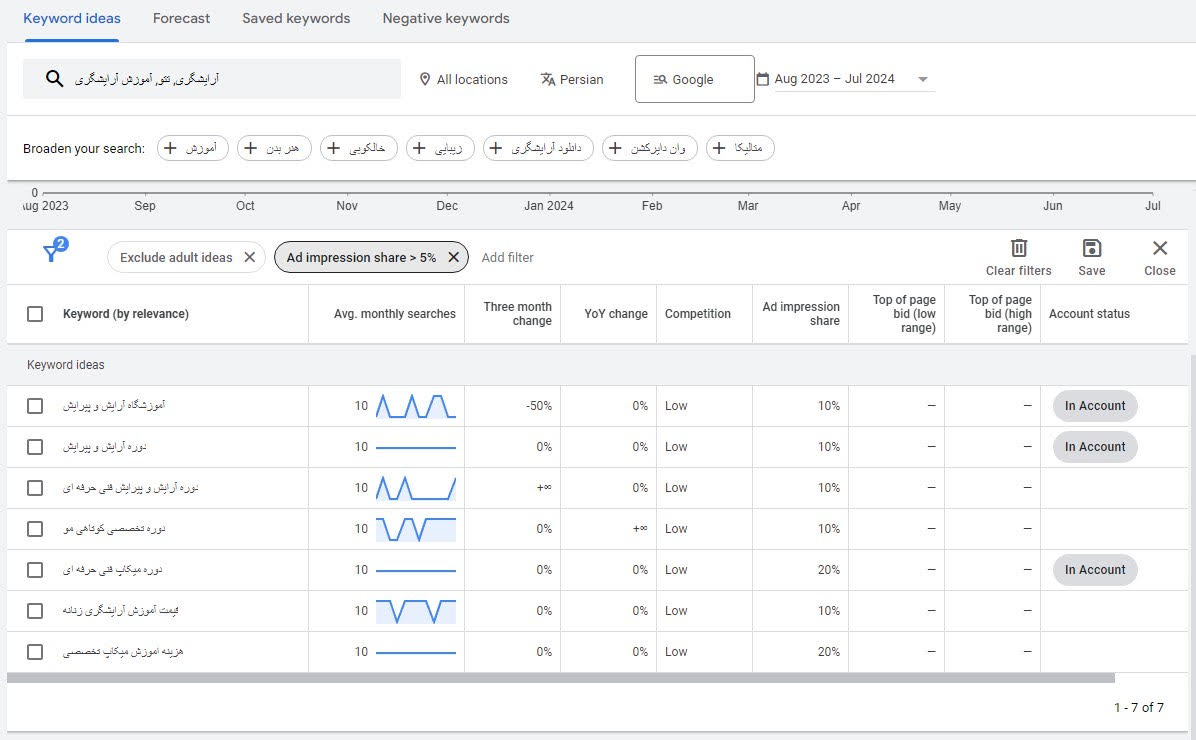The width and height of the screenshot is (1196, 740).
Task: Switch to the Keyword ideas tab
Action: (72, 18)
